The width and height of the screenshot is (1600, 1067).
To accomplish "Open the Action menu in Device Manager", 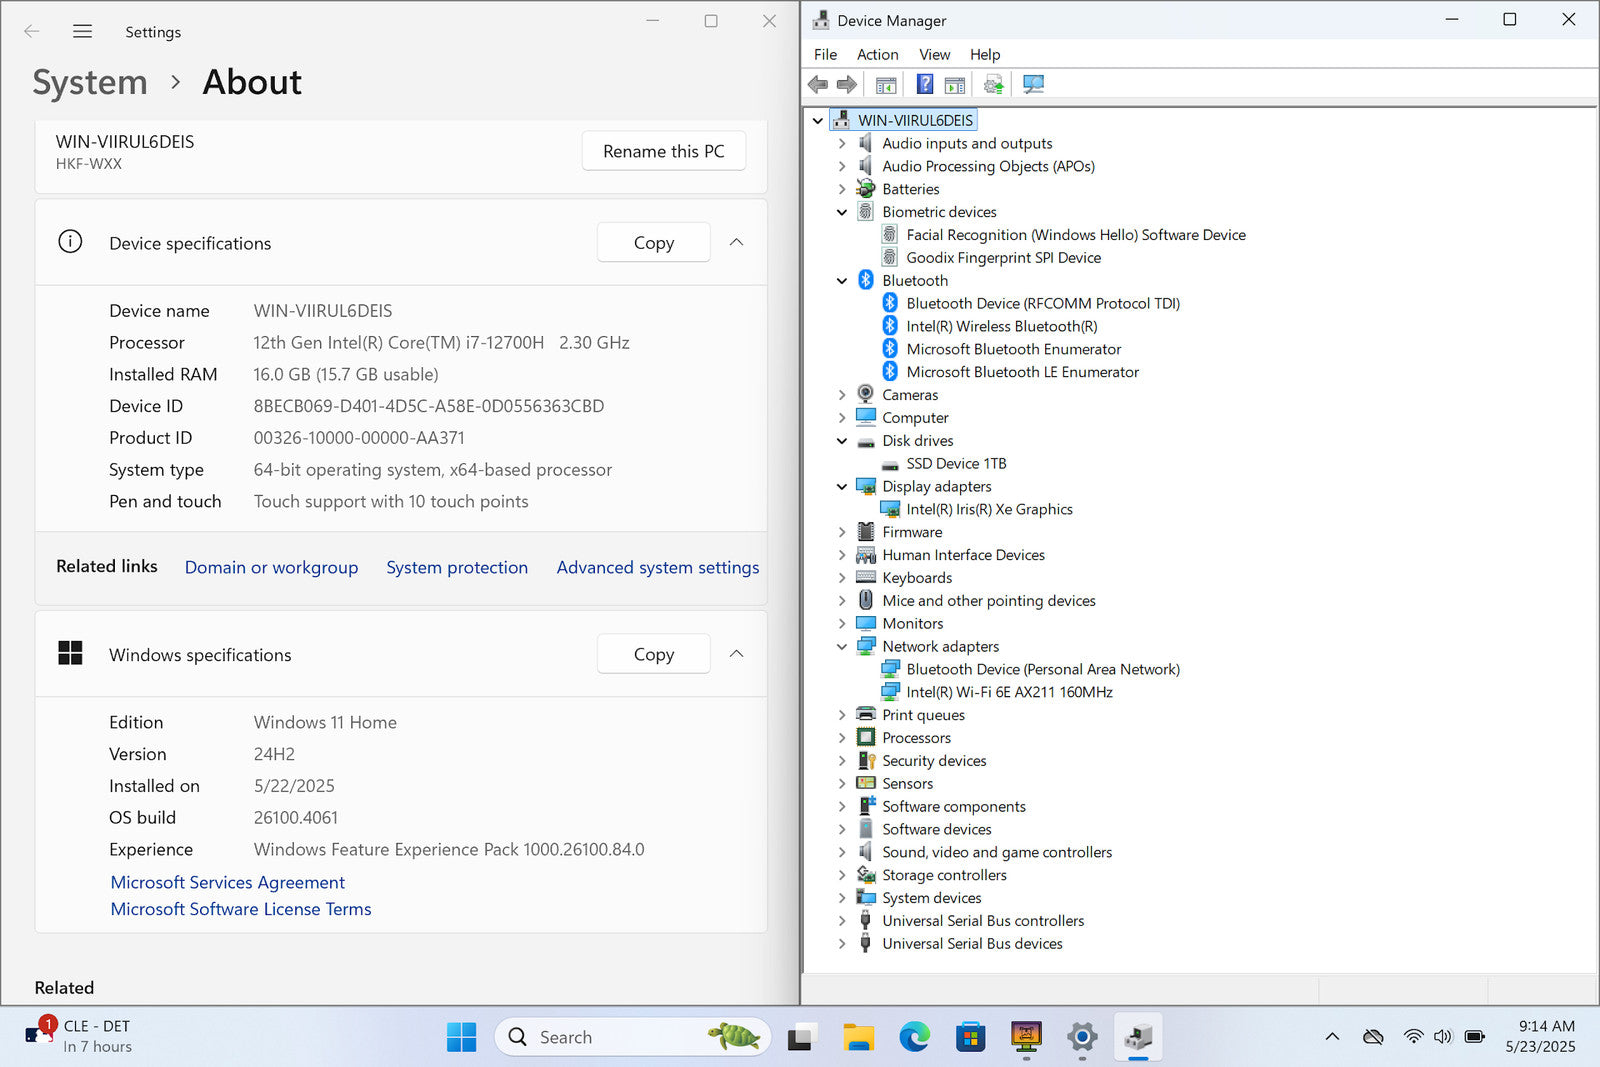I will click(x=877, y=55).
